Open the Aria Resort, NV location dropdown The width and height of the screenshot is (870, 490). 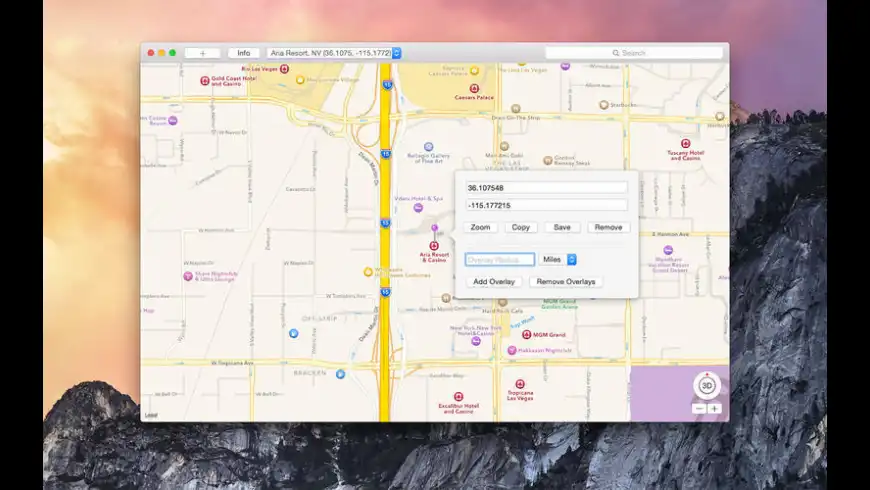(334, 53)
